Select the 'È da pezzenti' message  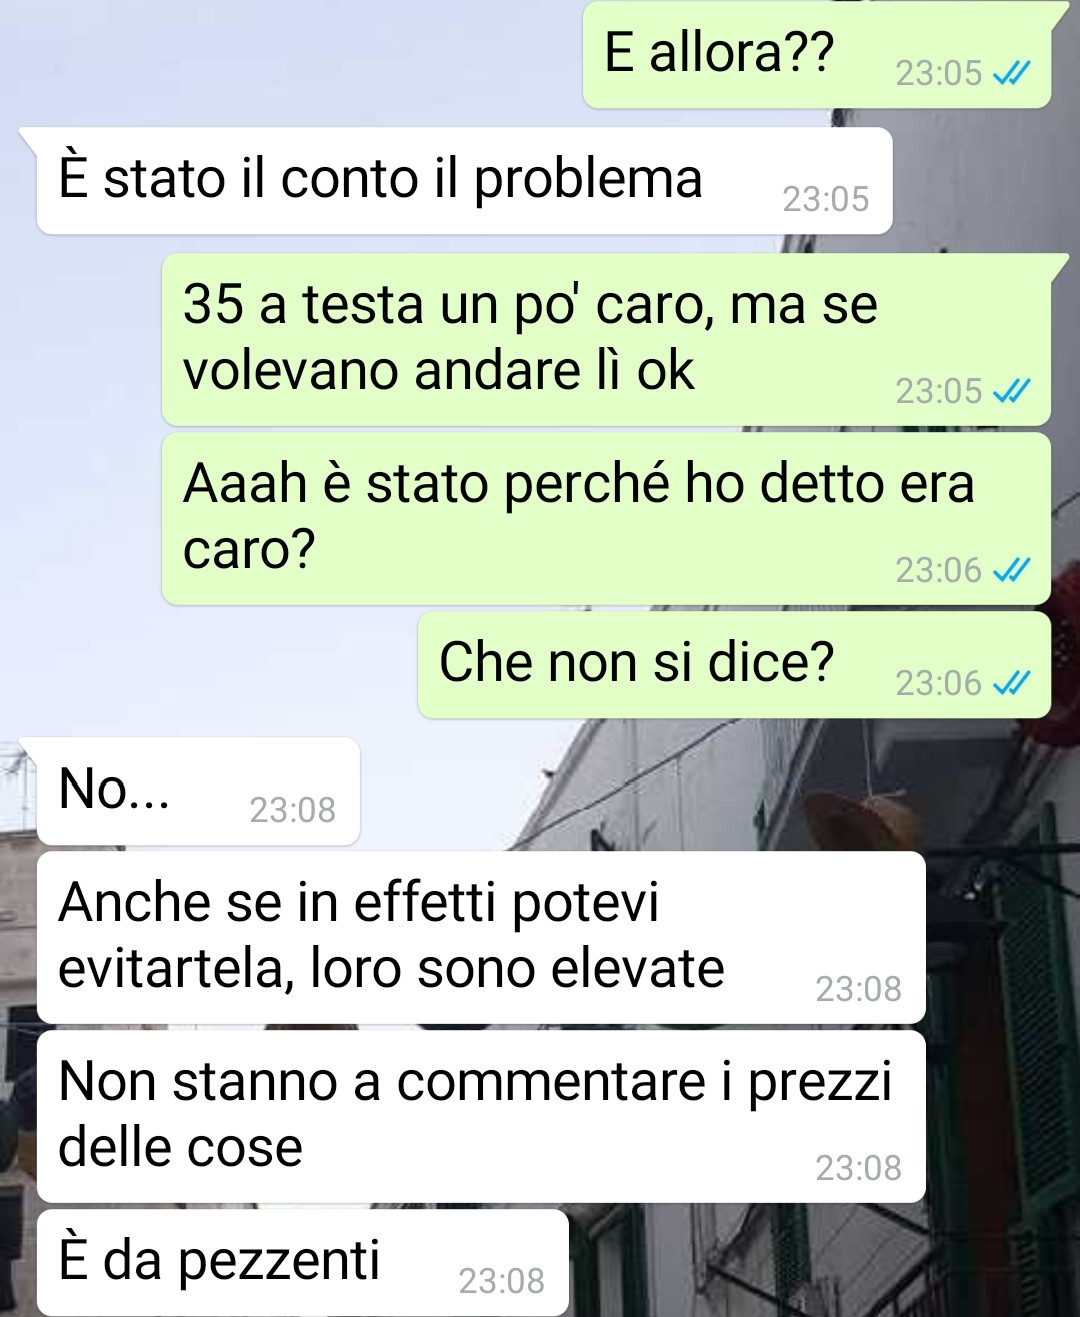pos(303,1263)
